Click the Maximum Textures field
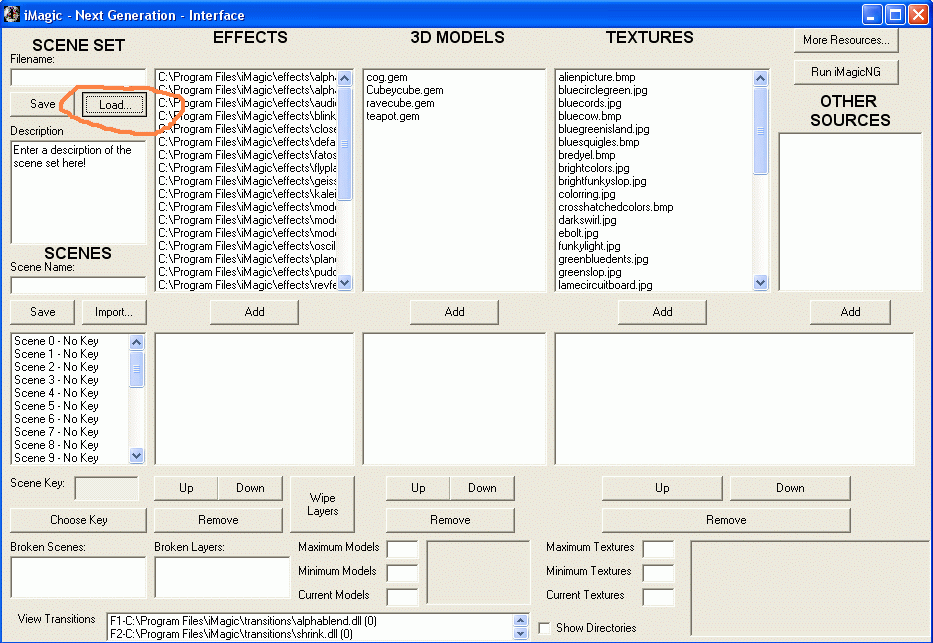 (x=658, y=548)
